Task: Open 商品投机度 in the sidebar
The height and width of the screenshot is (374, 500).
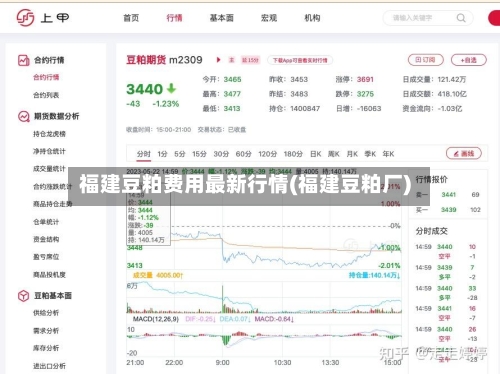Action: pos(49,275)
